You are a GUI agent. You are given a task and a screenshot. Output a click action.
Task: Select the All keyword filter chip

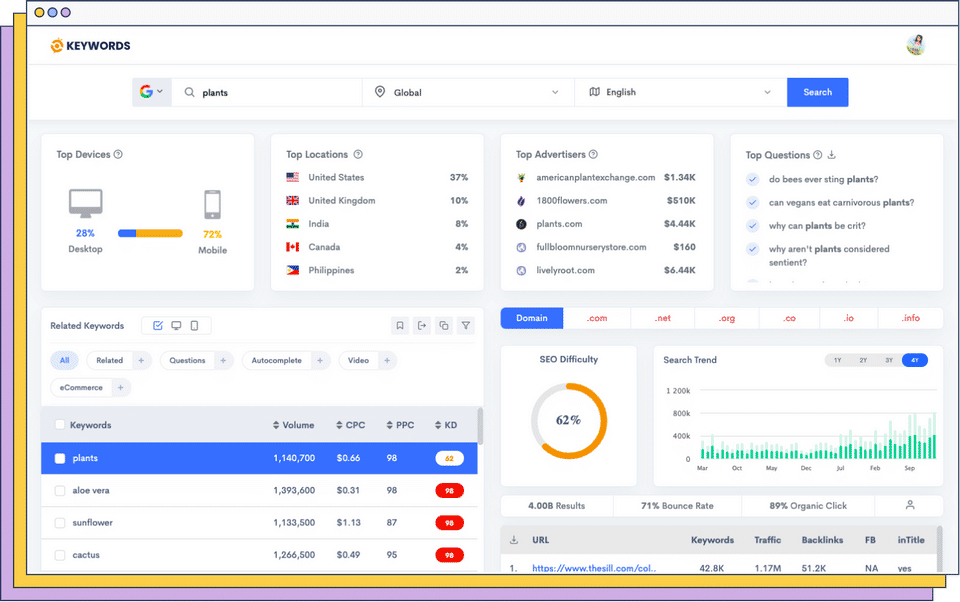point(64,361)
